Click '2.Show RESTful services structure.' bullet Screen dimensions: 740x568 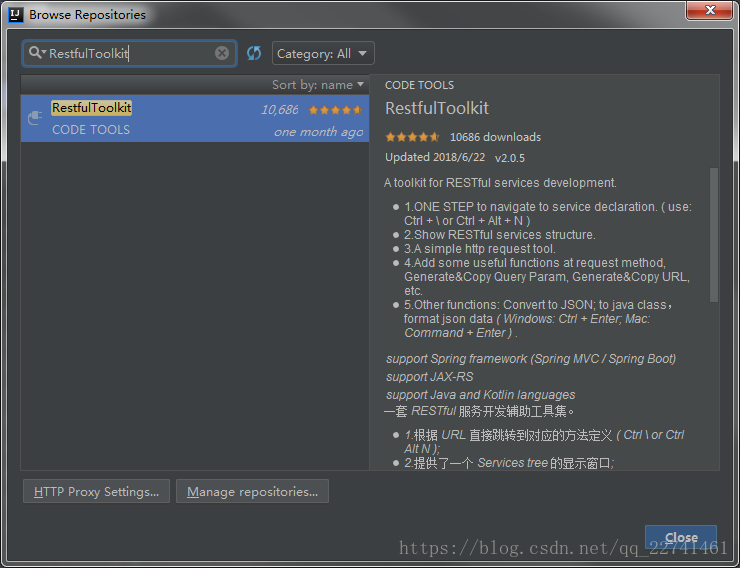tap(500, 235)
